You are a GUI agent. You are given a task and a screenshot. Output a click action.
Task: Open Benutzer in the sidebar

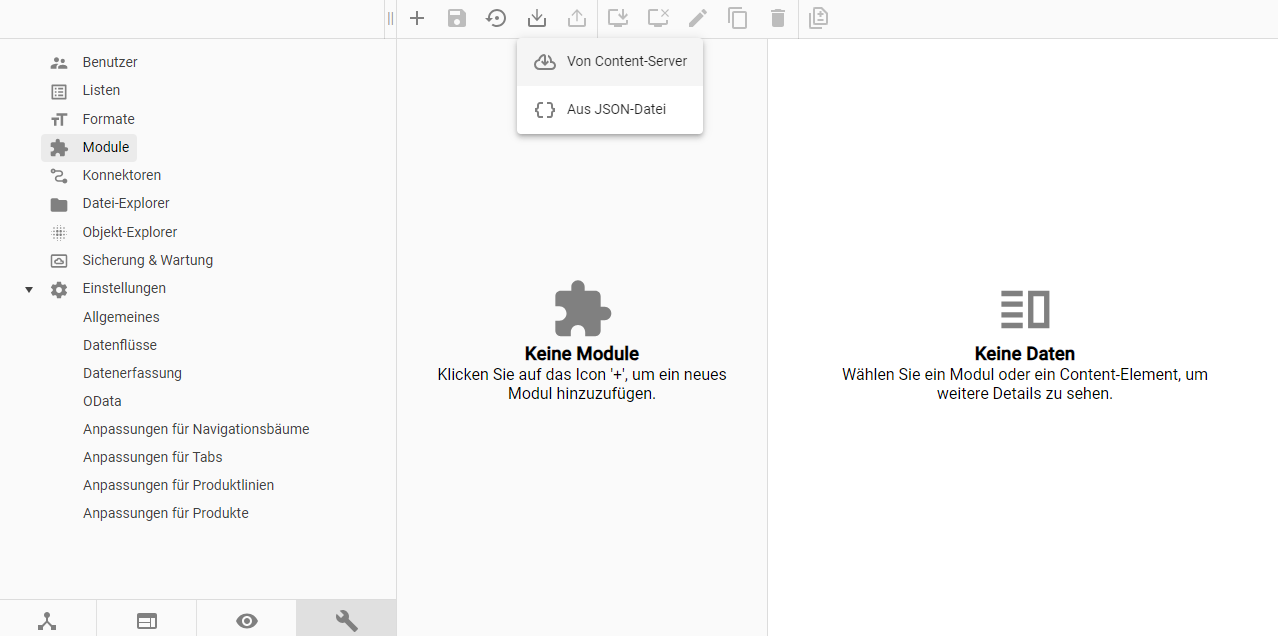pyautogui.click(x=110, y=62)
